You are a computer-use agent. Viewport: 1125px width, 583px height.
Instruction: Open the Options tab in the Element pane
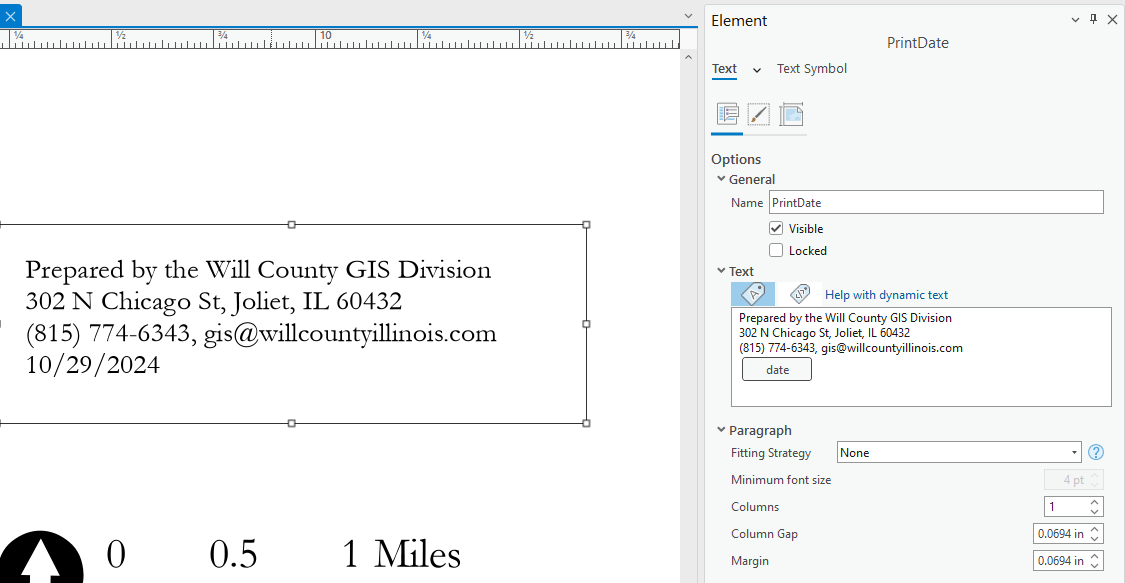click(x=727, y=114)
